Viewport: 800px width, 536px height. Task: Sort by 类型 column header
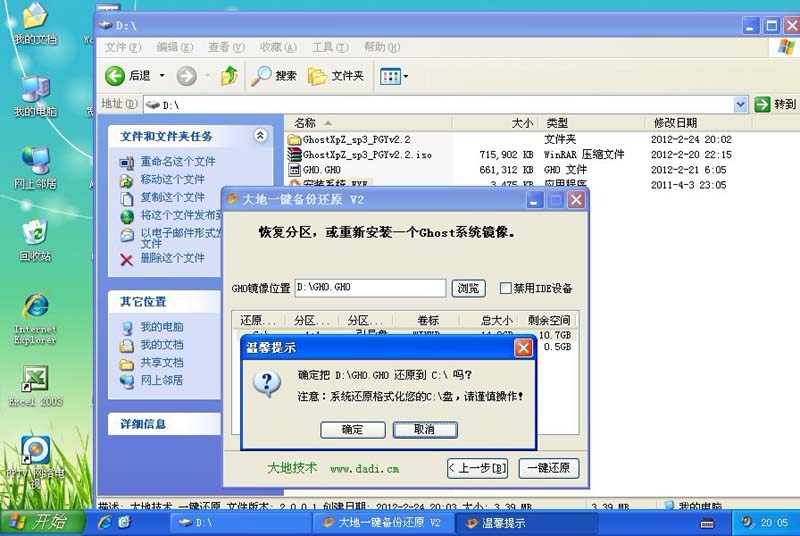591,123
